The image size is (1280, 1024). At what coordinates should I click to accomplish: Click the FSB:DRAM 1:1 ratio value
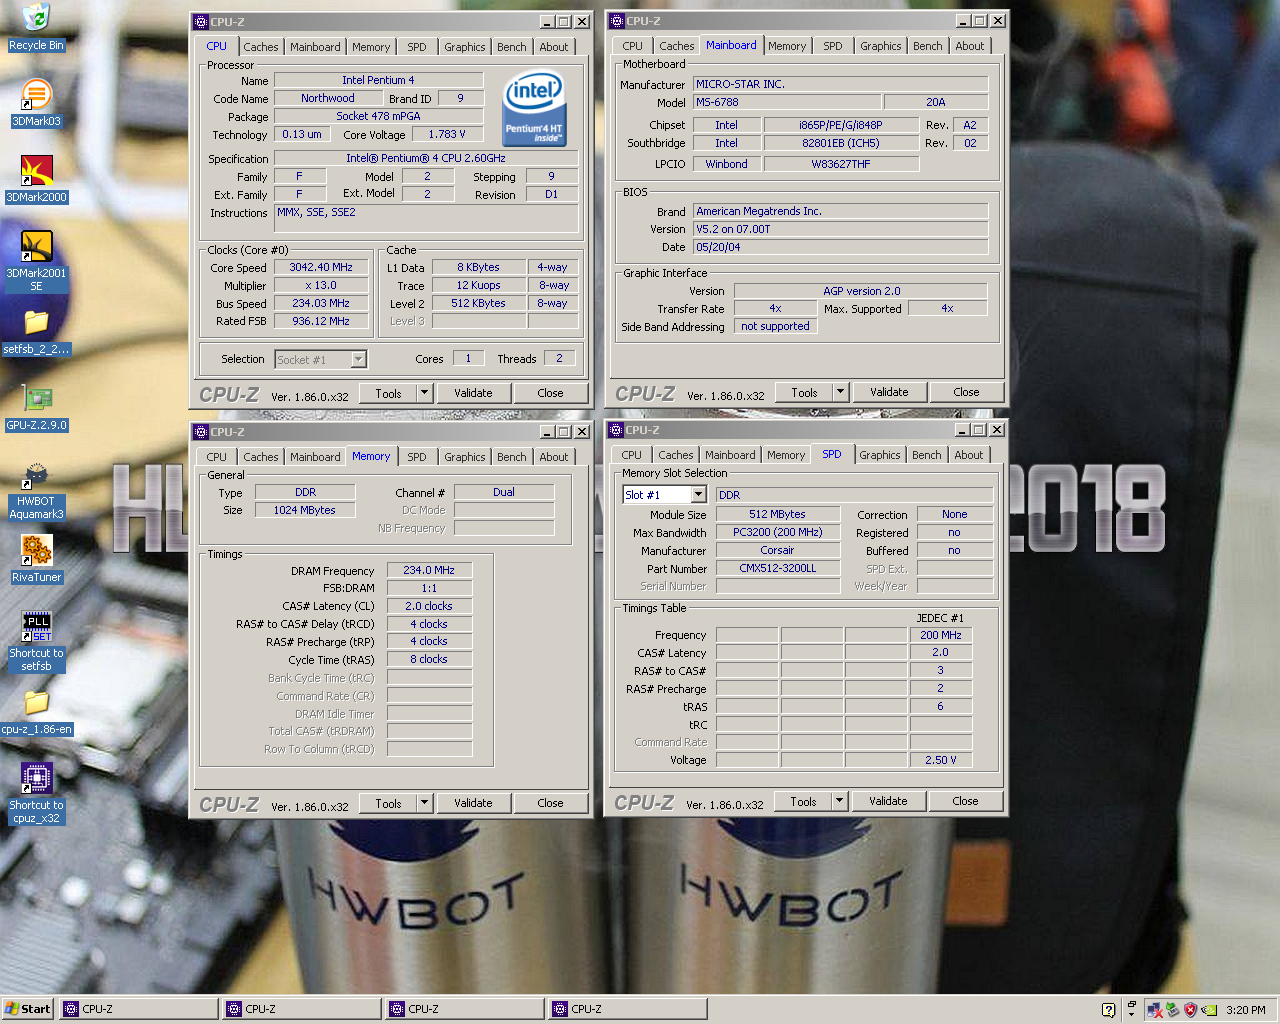click(429, 588)
